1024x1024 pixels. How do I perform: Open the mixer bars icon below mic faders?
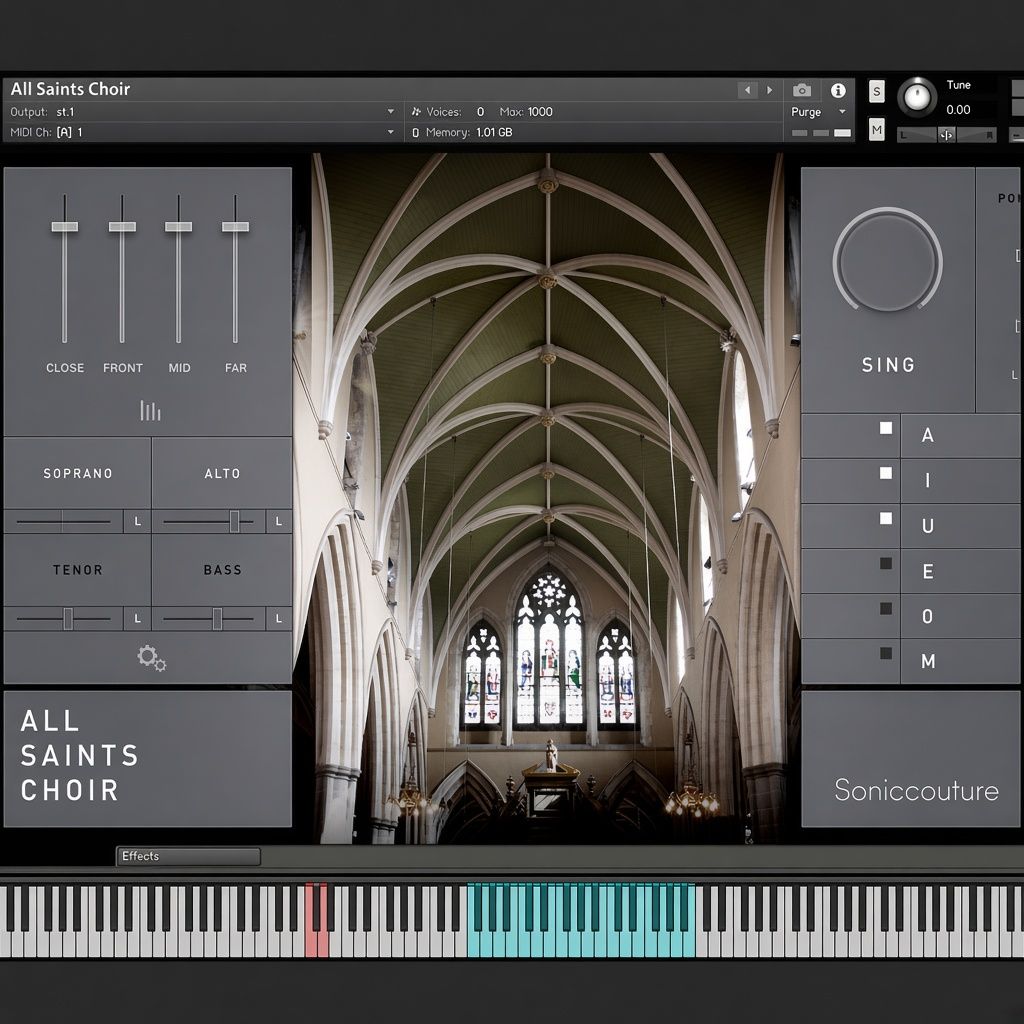pos(150,411)
